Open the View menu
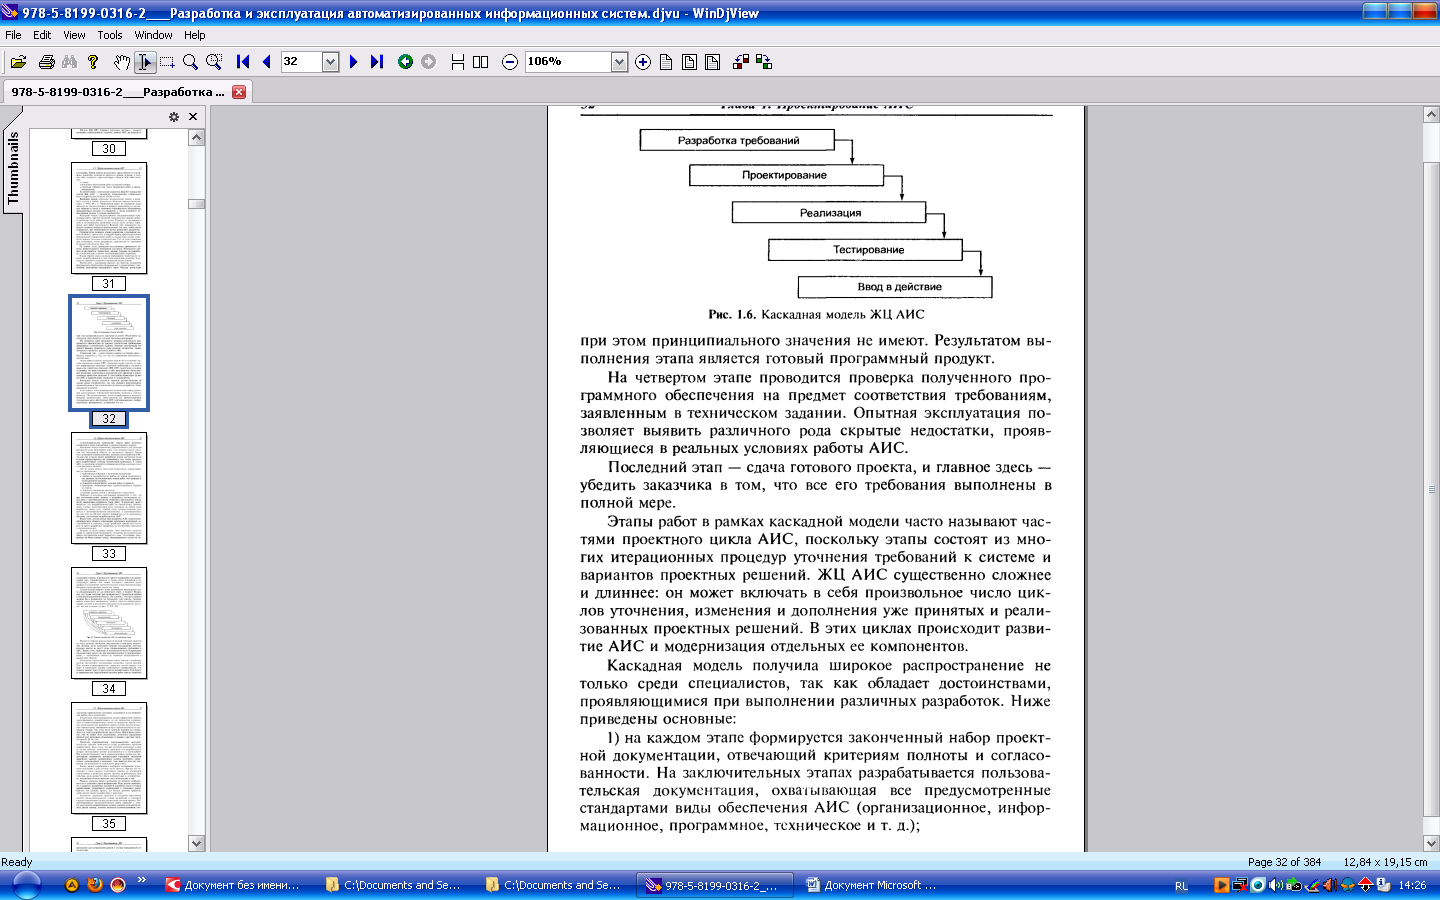The height and width of the screenshot is (900, 1440). tap(74, 35)
